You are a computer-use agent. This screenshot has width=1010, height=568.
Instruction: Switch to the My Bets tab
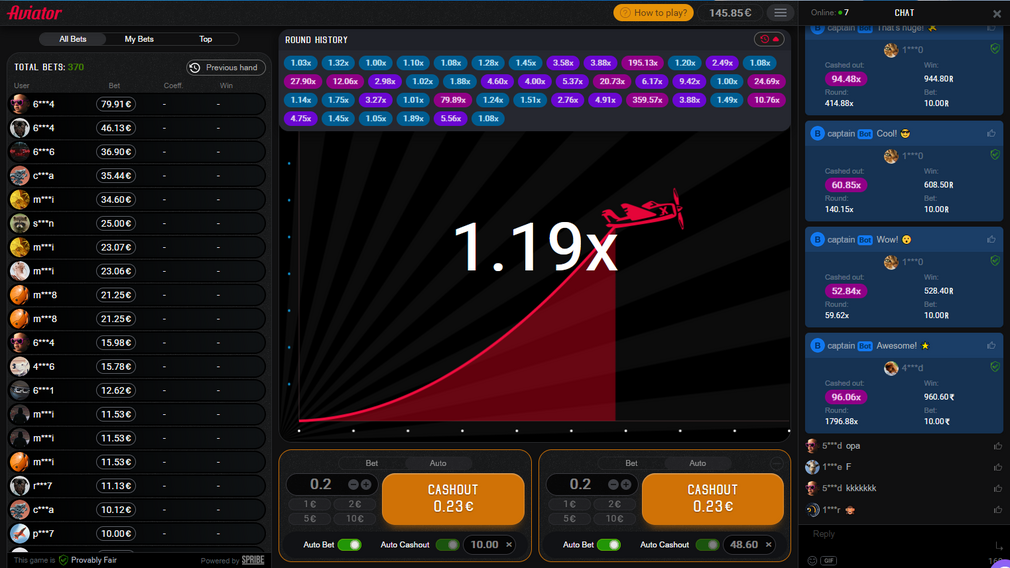(x=139, y=39)
